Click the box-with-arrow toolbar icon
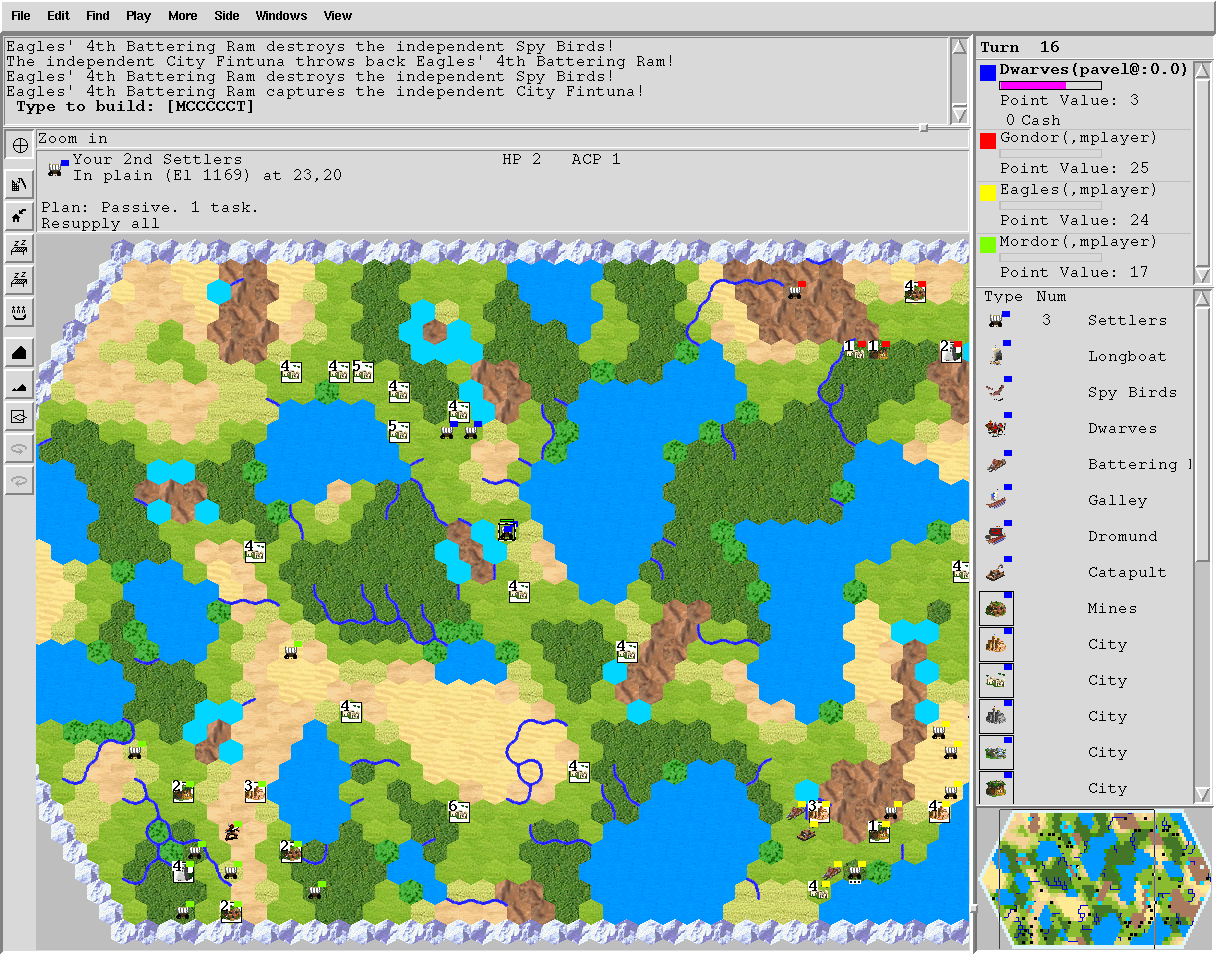Viewport: 1216px width, 954px height. tap(20, 416)
